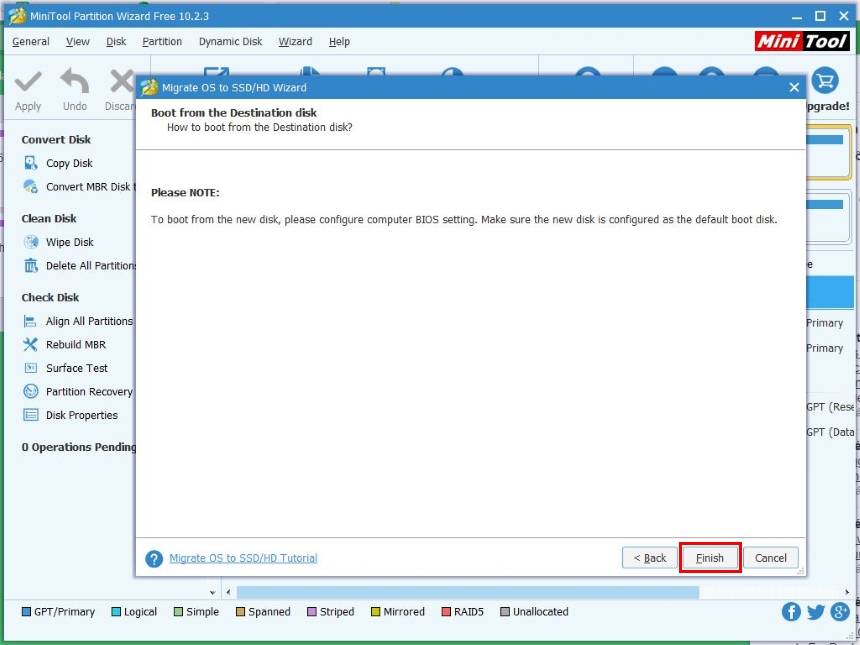Click the Back button in wizard
The height and width of the screenshot is (645, 860).
(x=649, y=558)
